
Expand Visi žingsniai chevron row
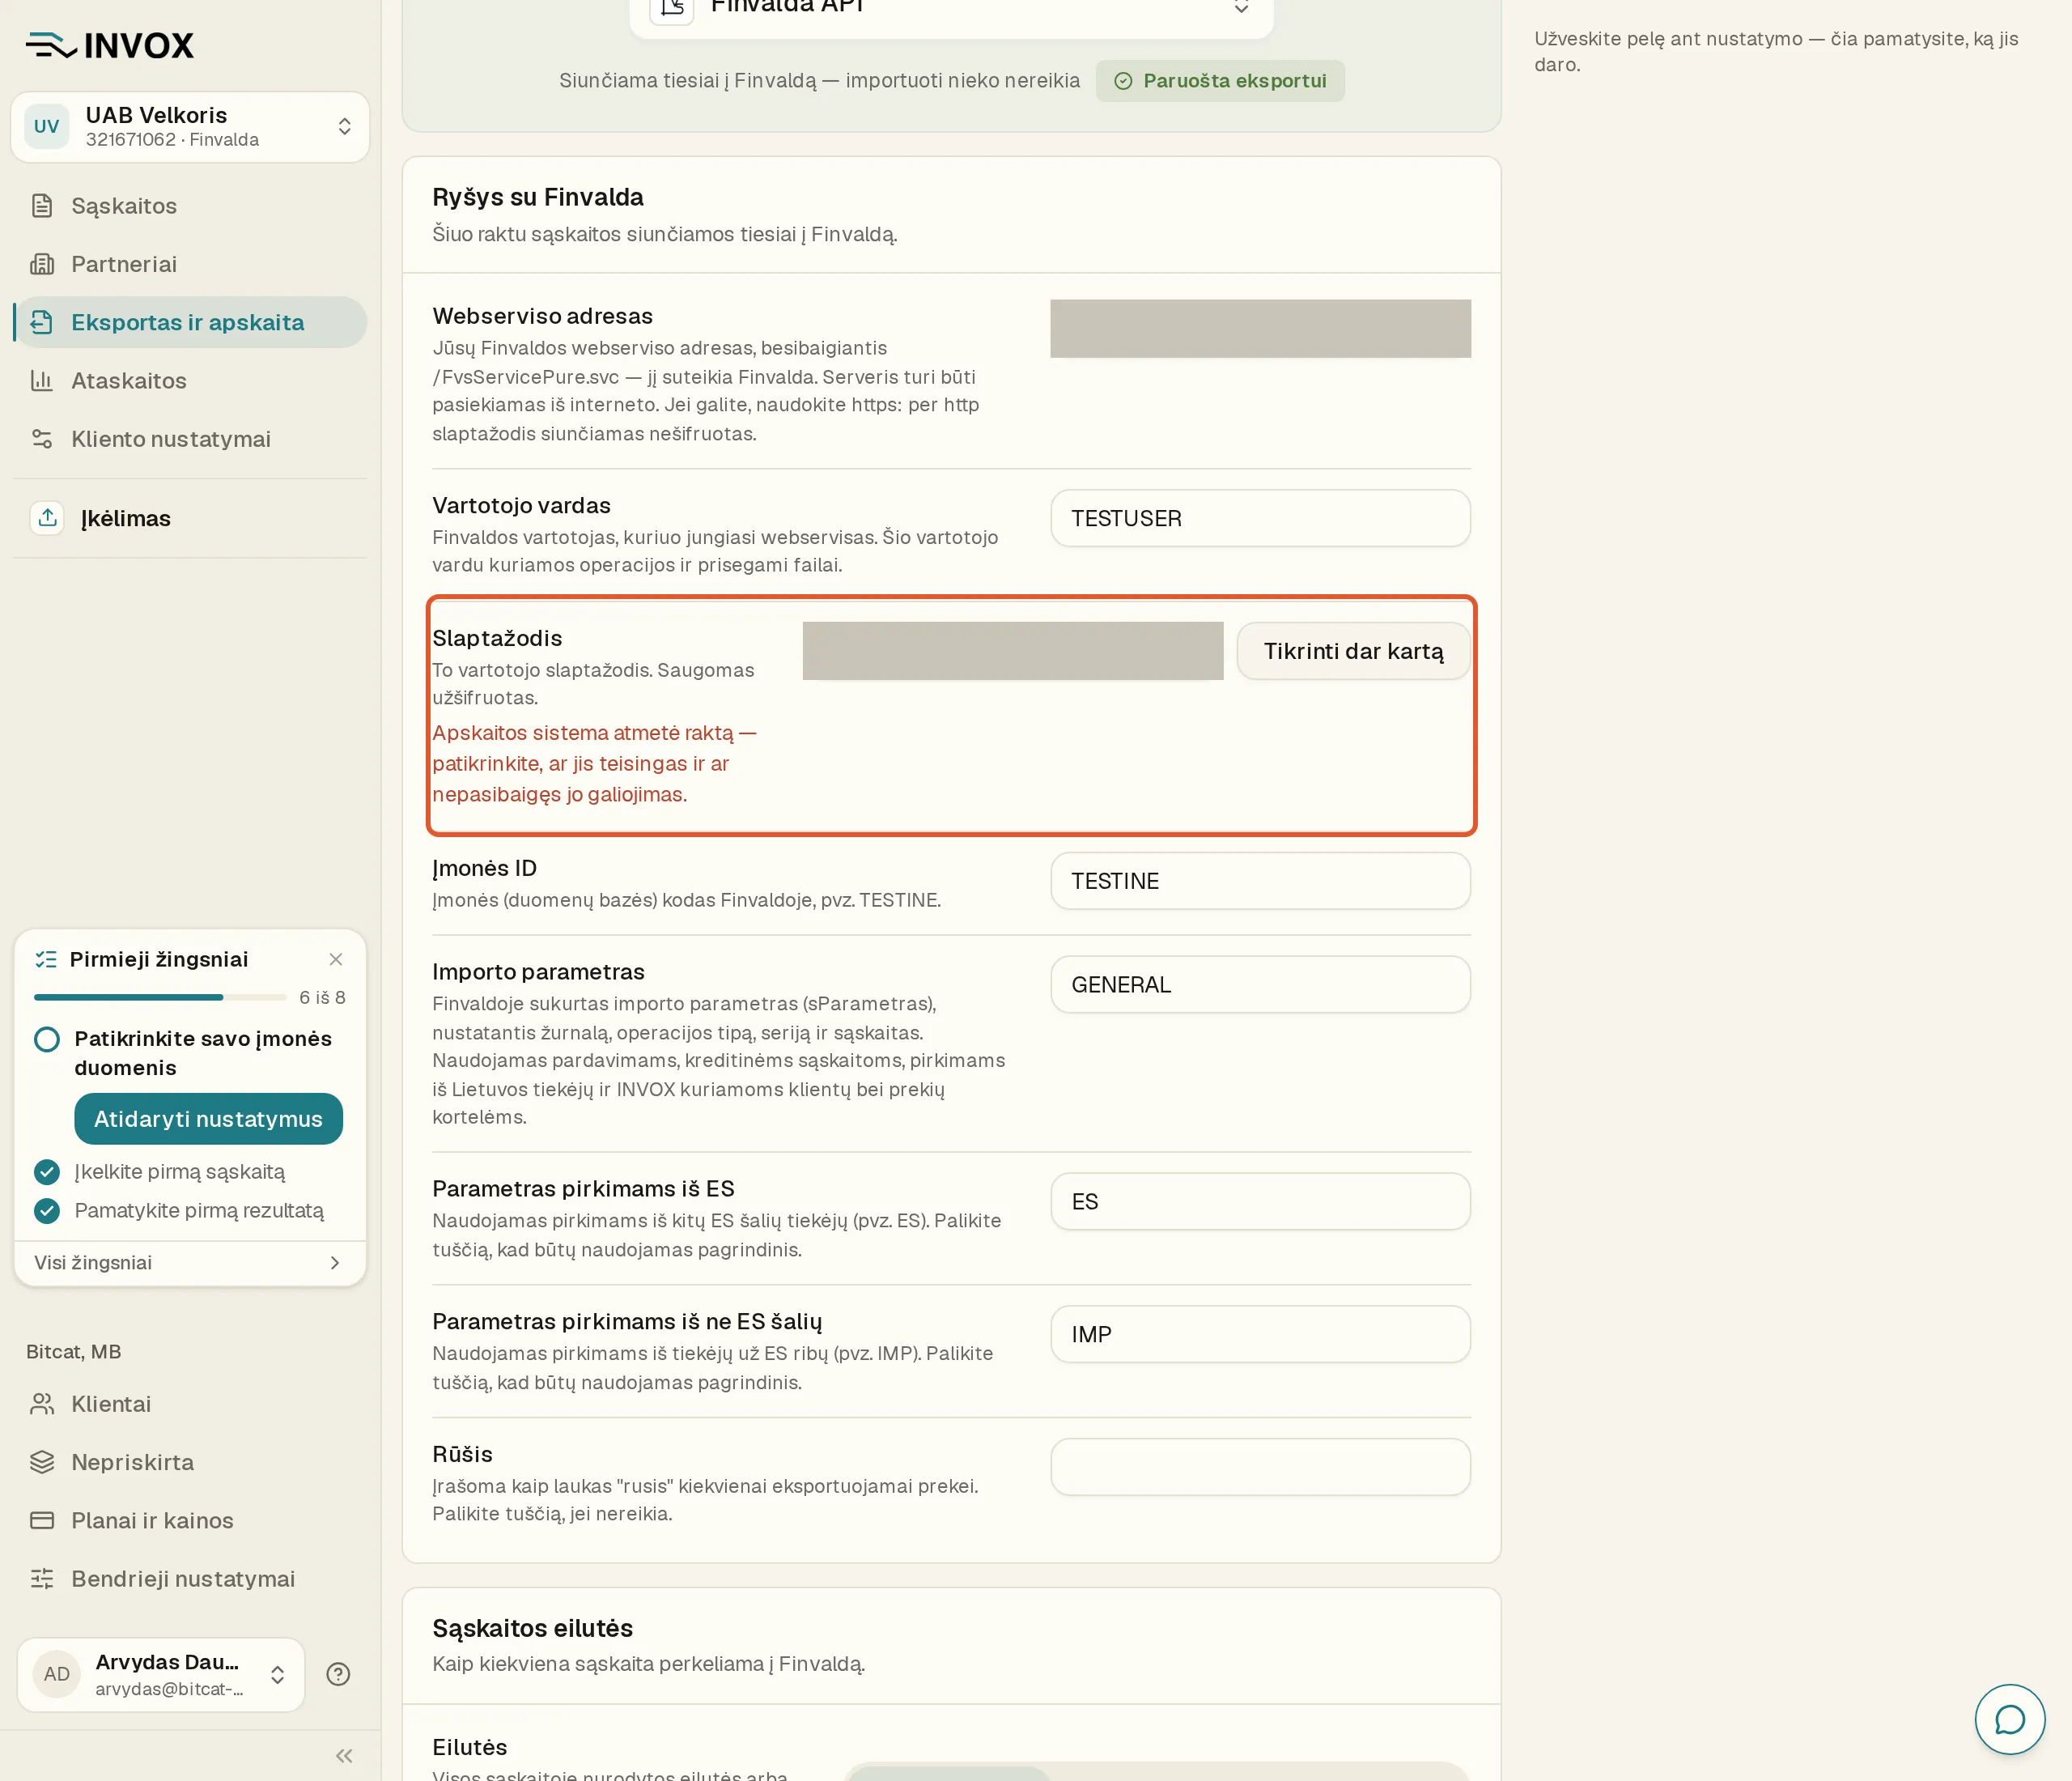(x=190, y=1263)
